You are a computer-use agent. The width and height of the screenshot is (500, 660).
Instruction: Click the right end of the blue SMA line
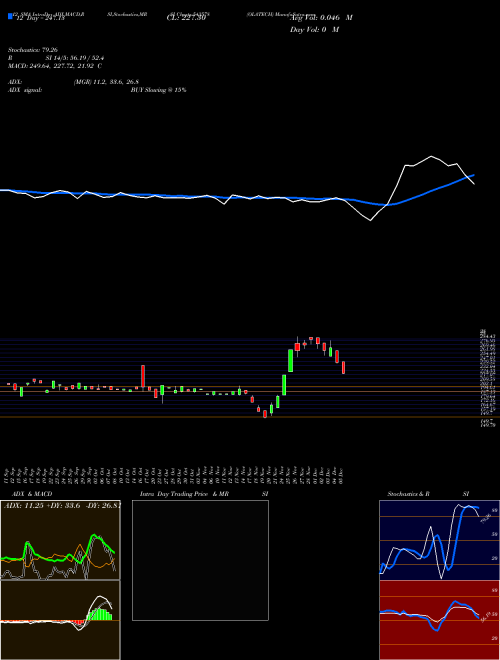pos(474,175)
